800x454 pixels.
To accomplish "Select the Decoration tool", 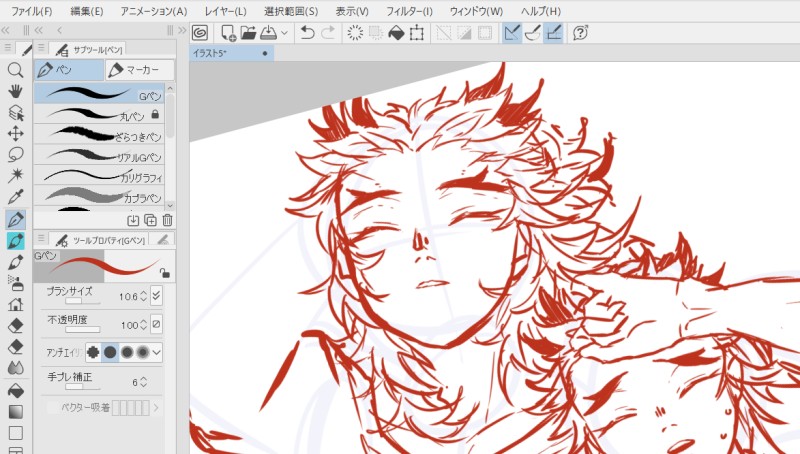I will pyautogui.click(x=15, y=305).
